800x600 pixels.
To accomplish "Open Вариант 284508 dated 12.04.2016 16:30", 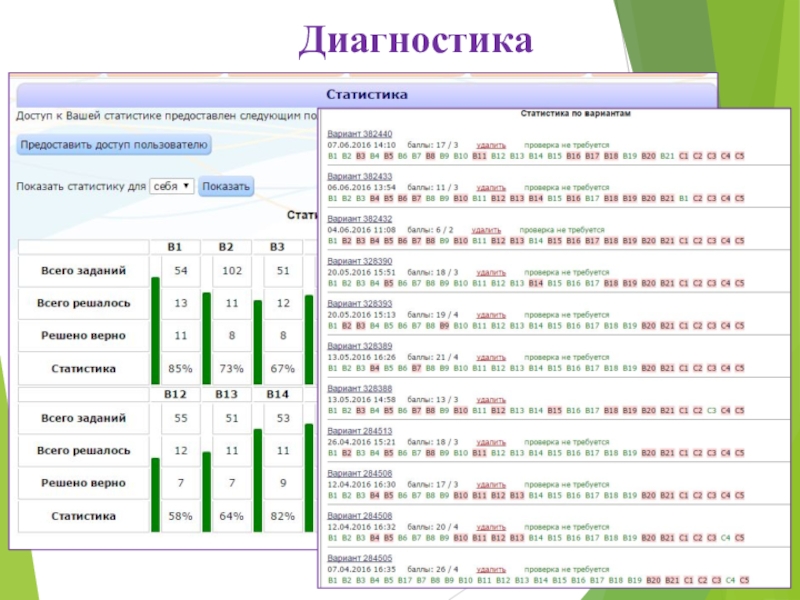I will pos(360,473).
